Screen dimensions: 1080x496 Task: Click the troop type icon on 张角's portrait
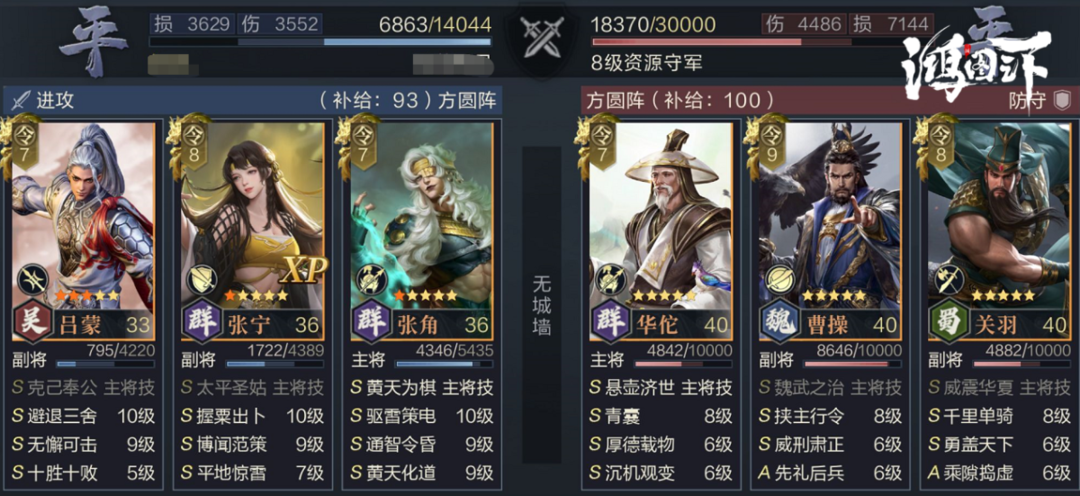click(371, 280)
